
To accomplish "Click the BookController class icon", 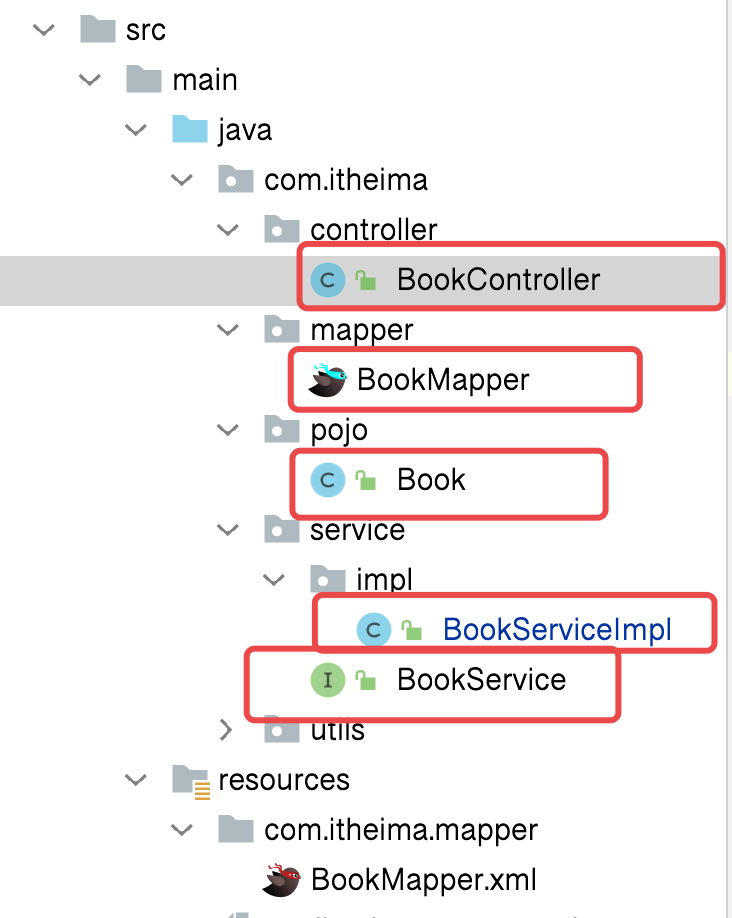I will click(328, 280).
